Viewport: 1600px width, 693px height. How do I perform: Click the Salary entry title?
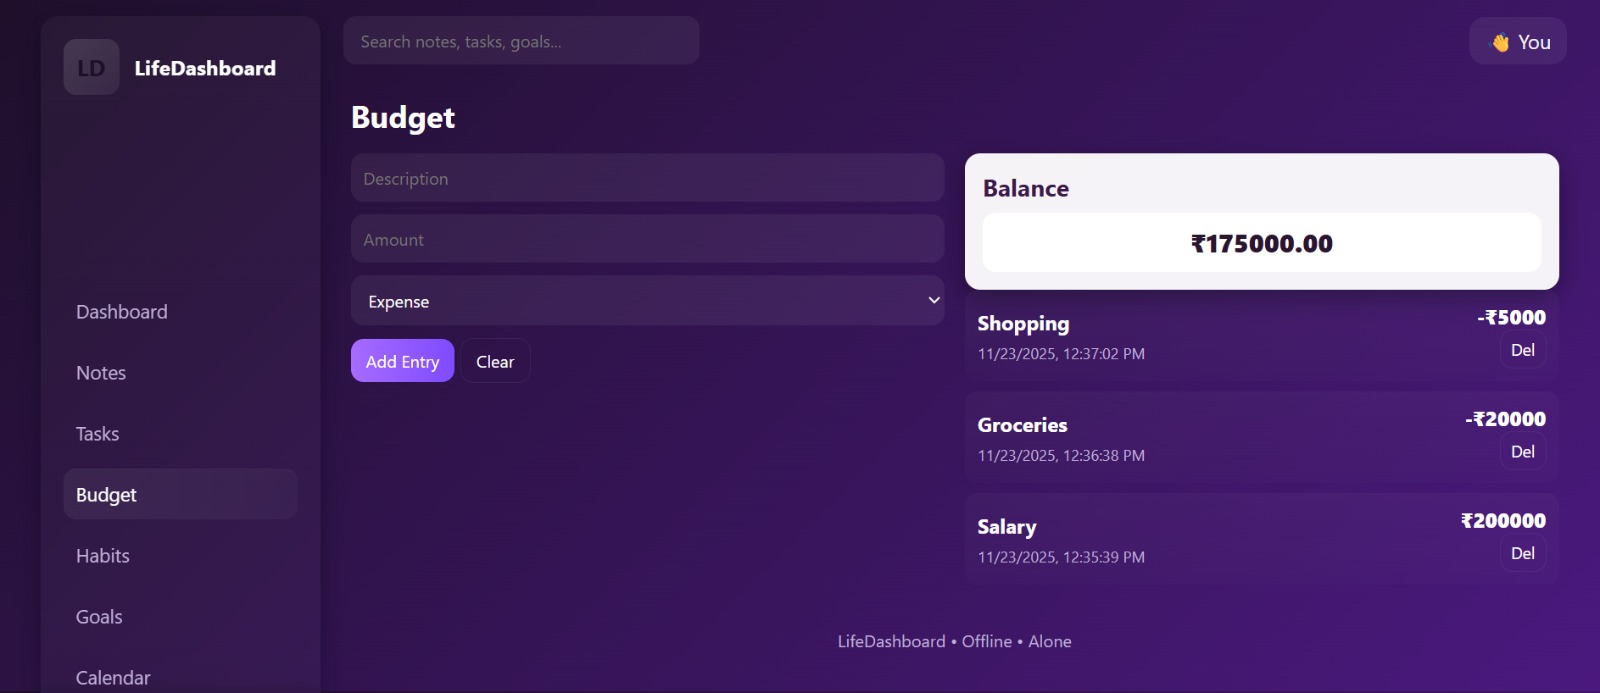(x=1007, y=527)
